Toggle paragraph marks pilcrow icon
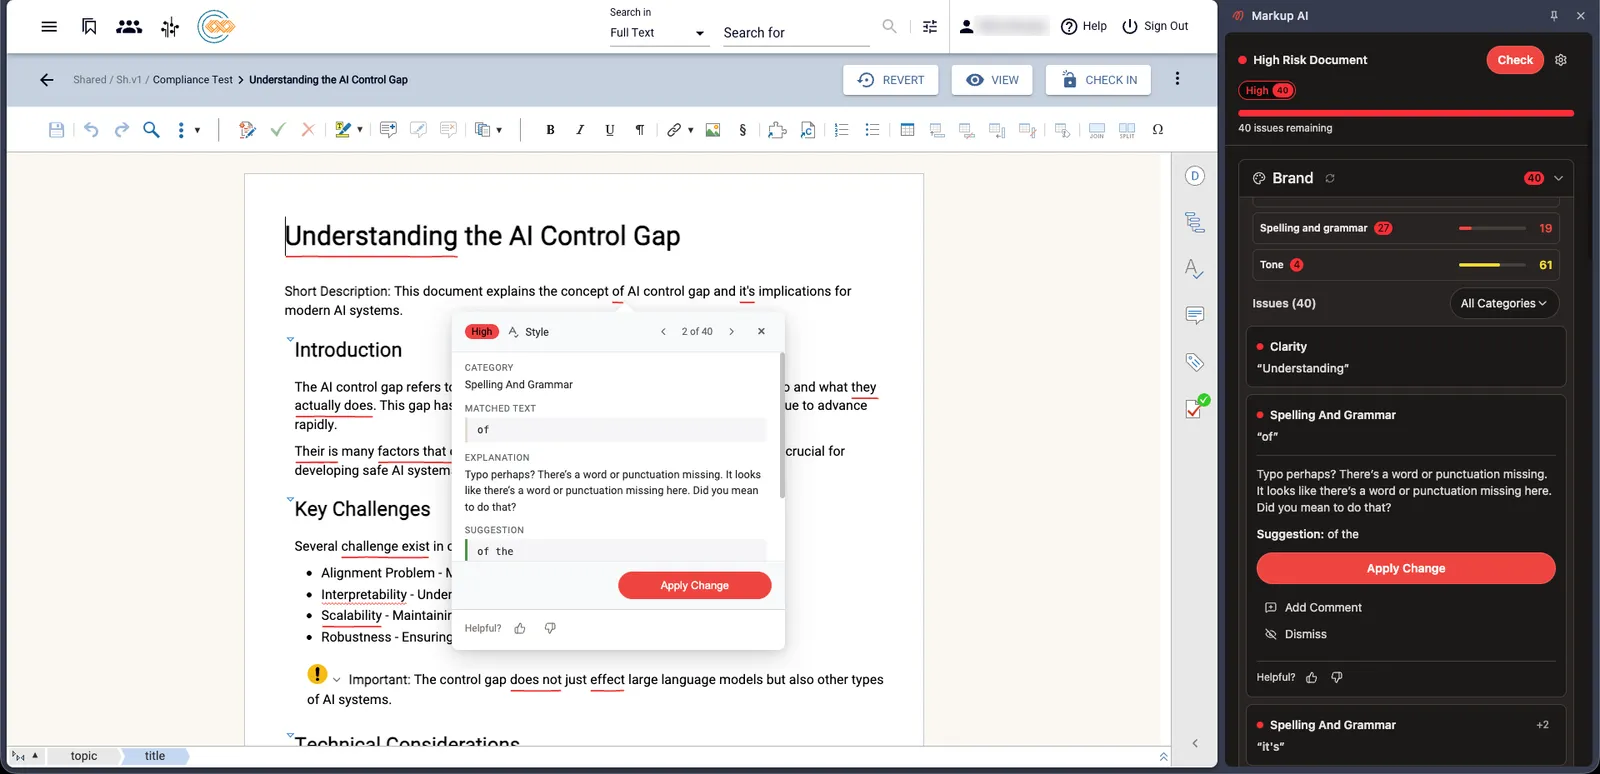1600x774 pixels. click(640, 130)
